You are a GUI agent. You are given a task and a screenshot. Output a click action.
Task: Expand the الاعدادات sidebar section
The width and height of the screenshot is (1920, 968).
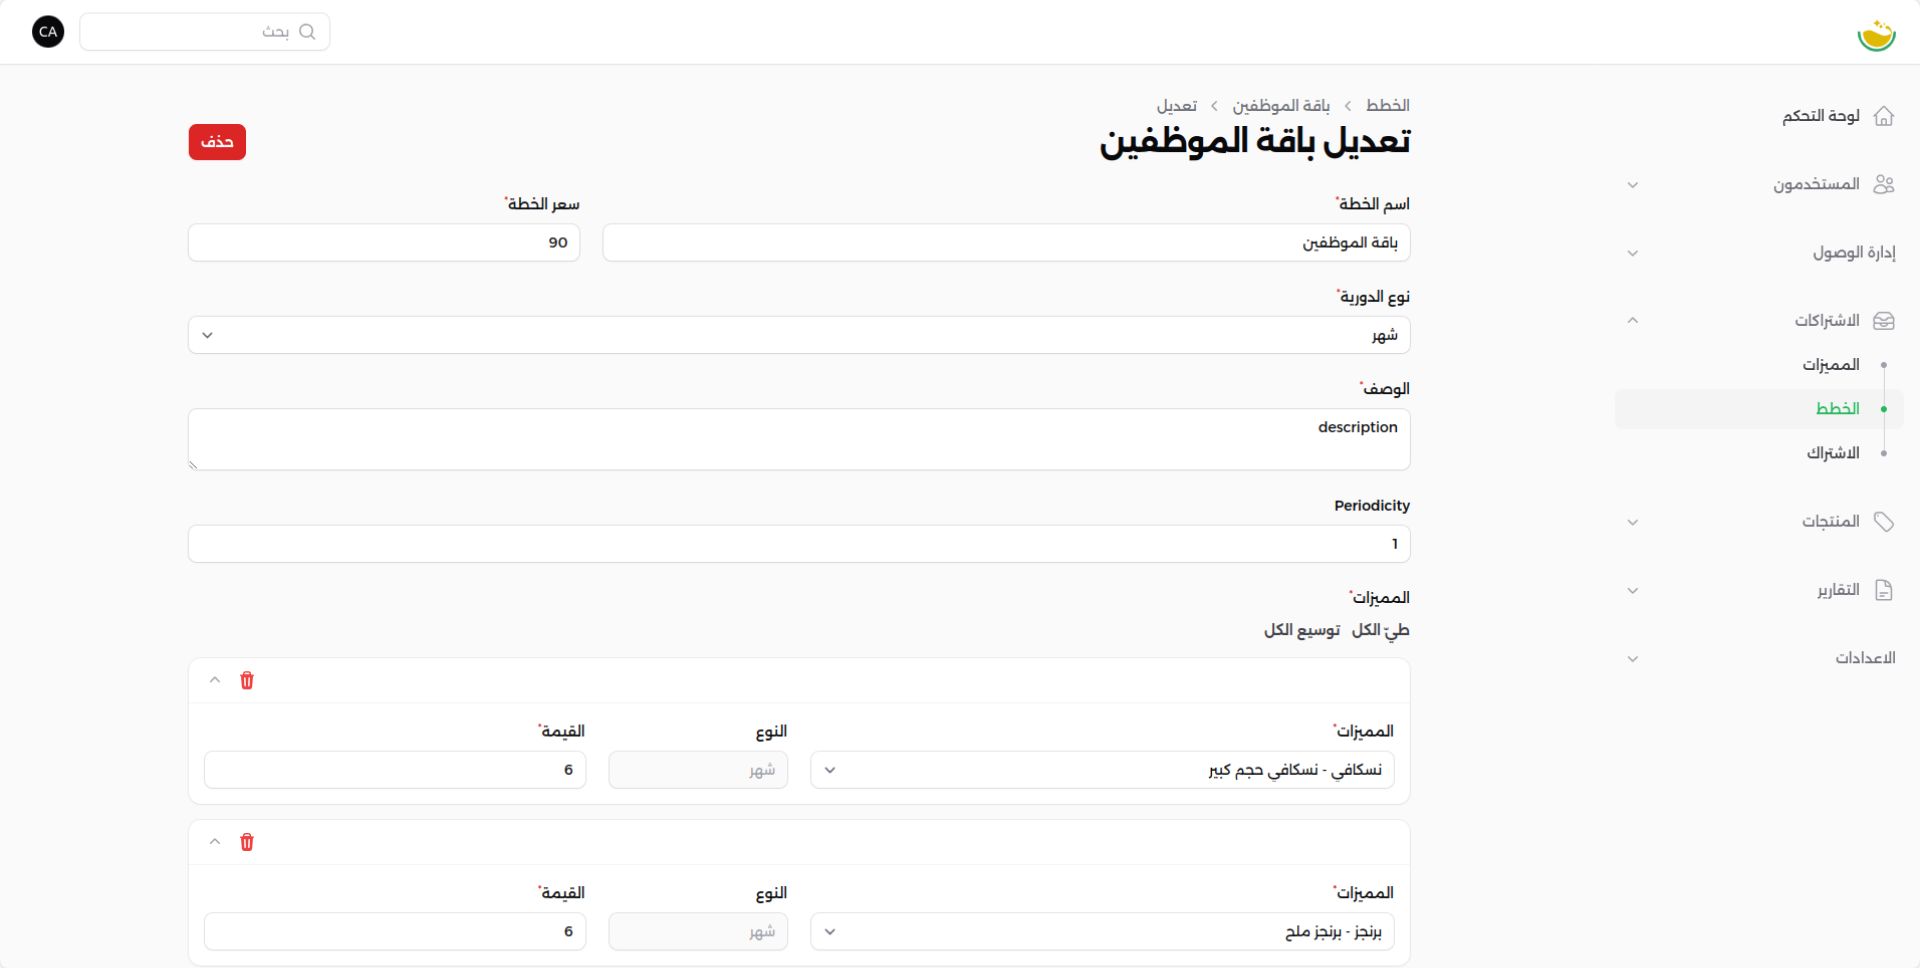pos(1633,659)
